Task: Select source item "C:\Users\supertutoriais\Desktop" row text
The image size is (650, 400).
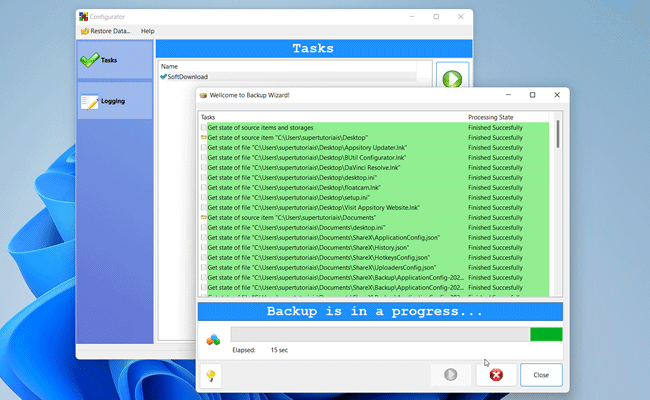Action: (287, 138)
